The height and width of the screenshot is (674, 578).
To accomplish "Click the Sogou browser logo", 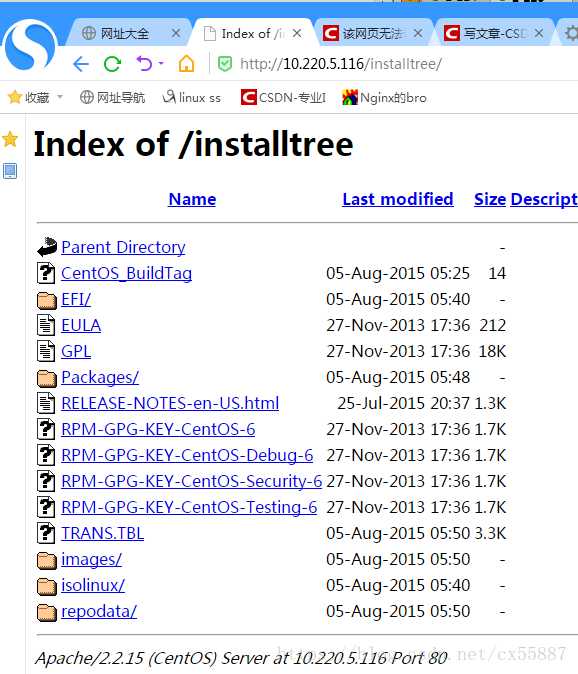I will pyautogui.click(x=30, y=46).
